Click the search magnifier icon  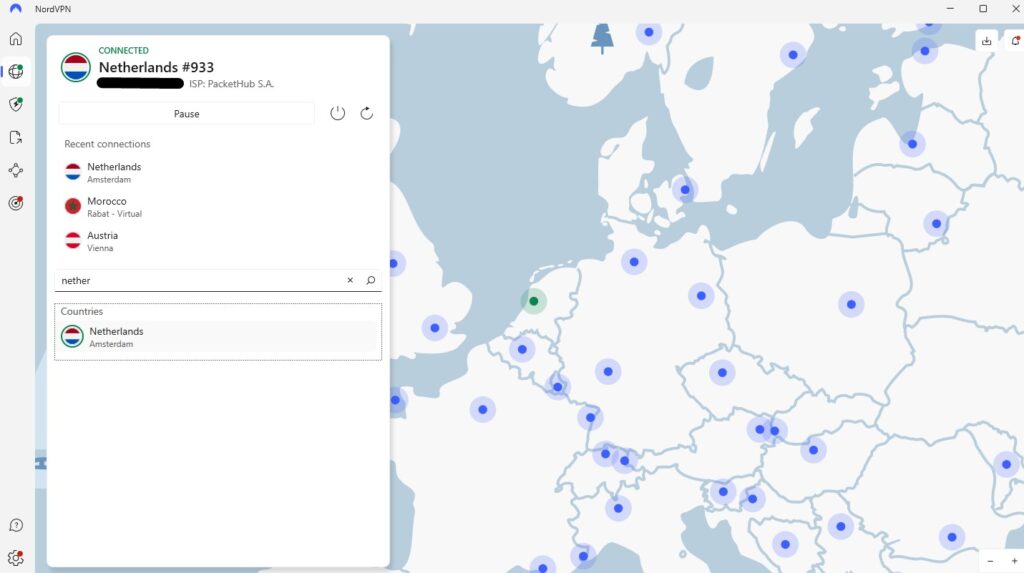370,280
